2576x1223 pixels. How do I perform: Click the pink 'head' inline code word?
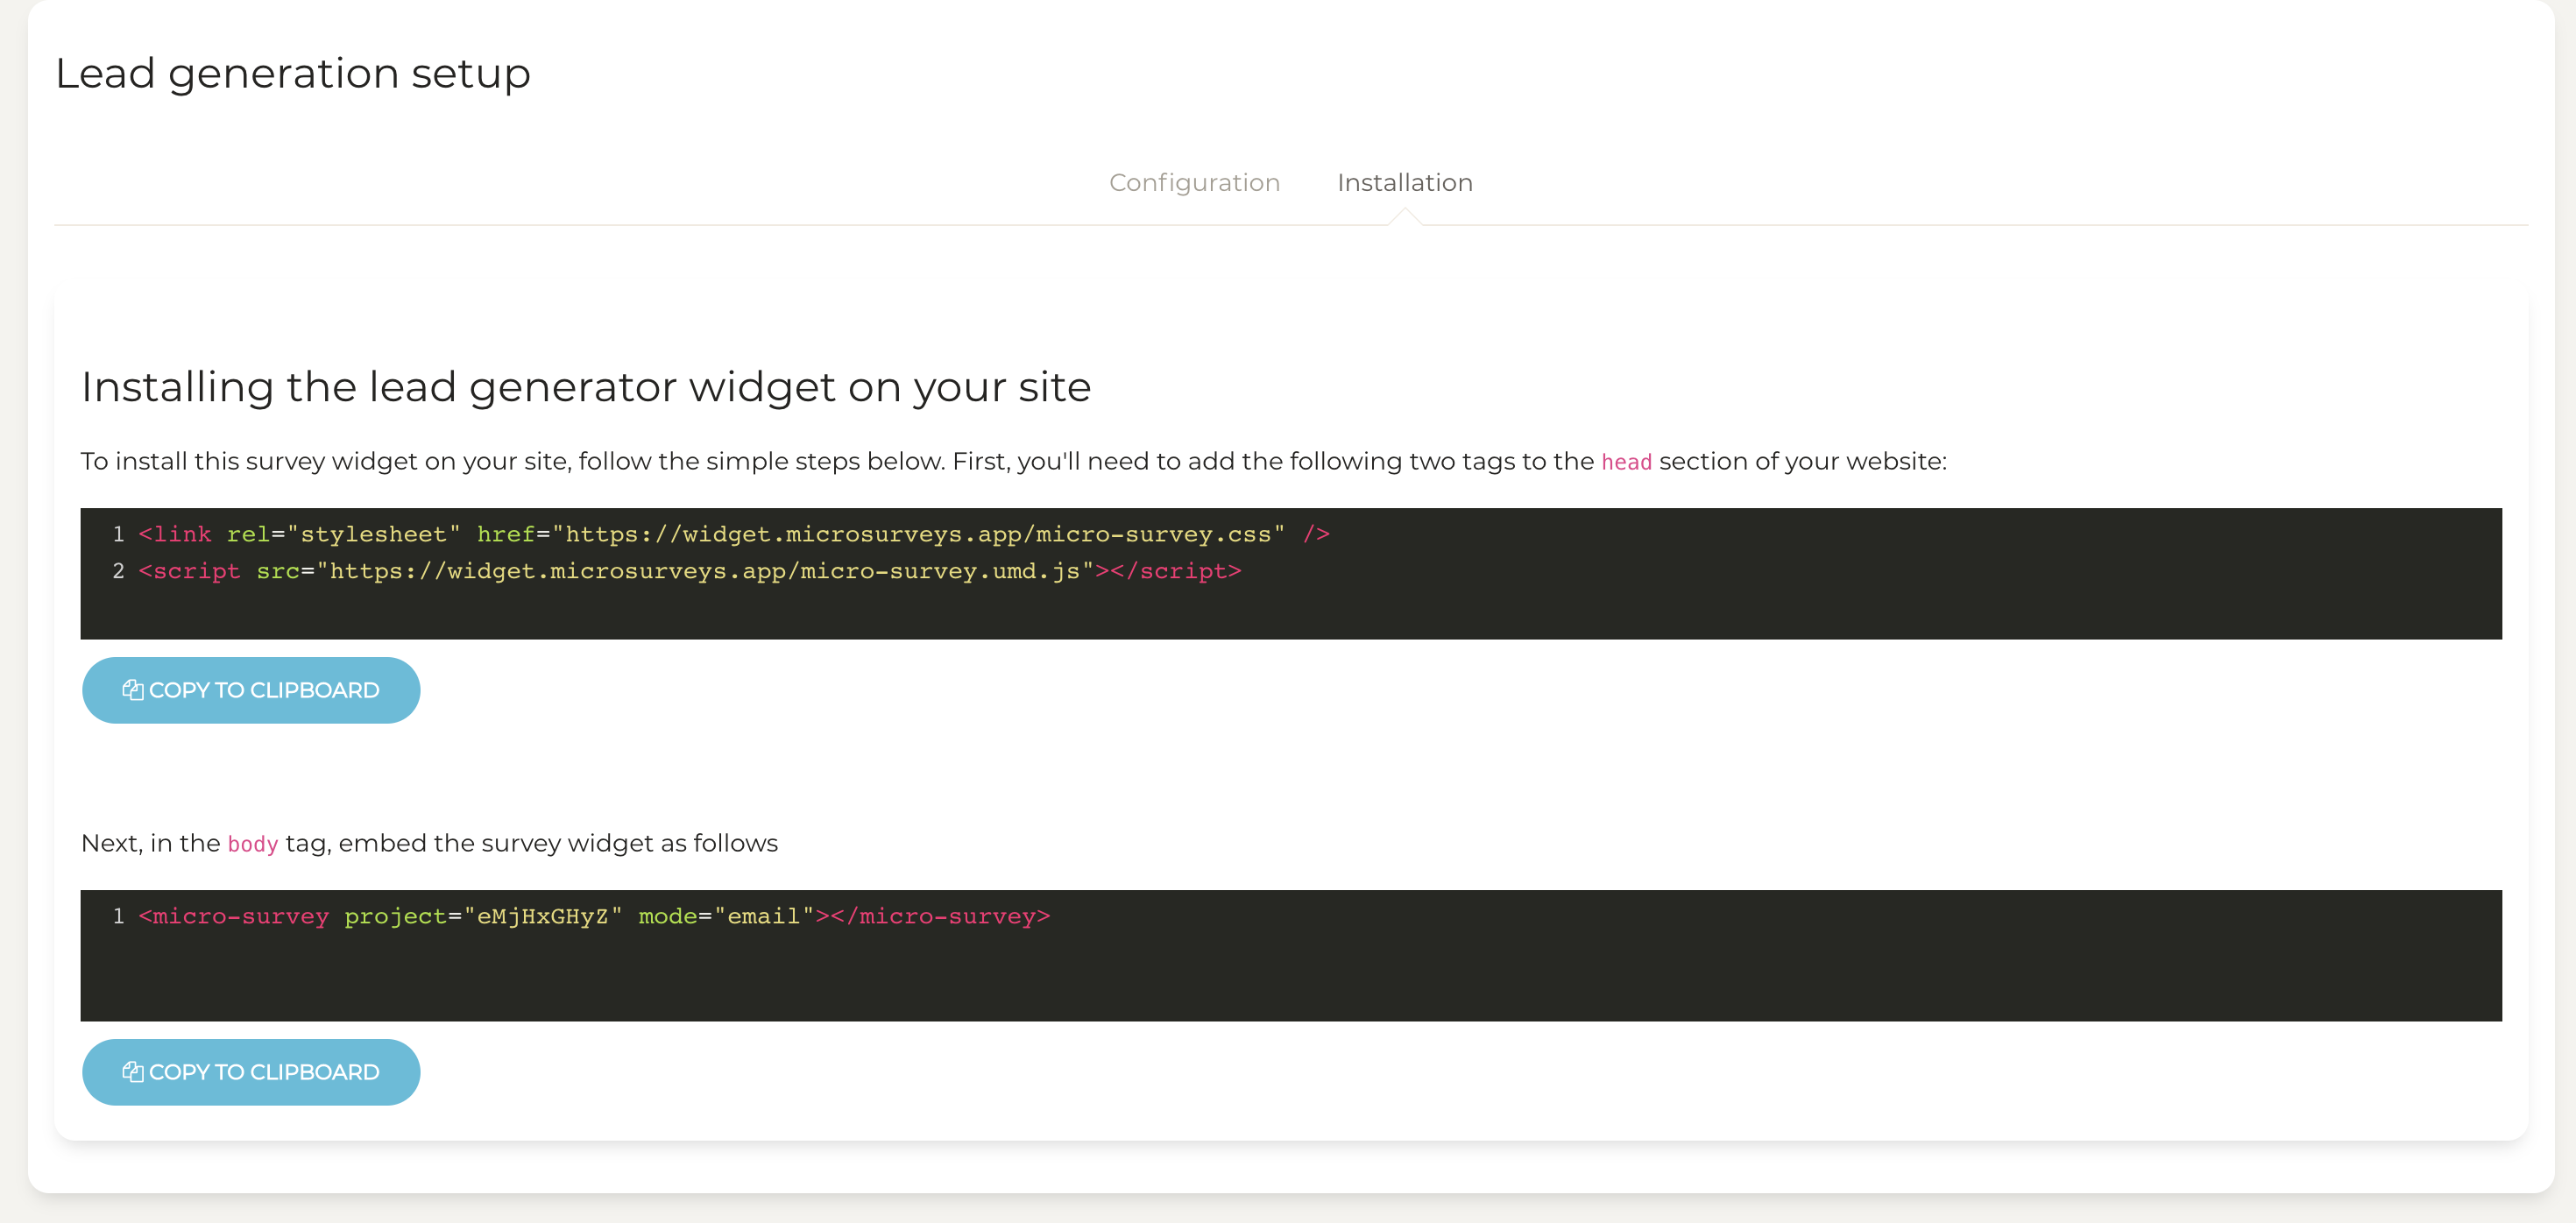(1626, 462)
